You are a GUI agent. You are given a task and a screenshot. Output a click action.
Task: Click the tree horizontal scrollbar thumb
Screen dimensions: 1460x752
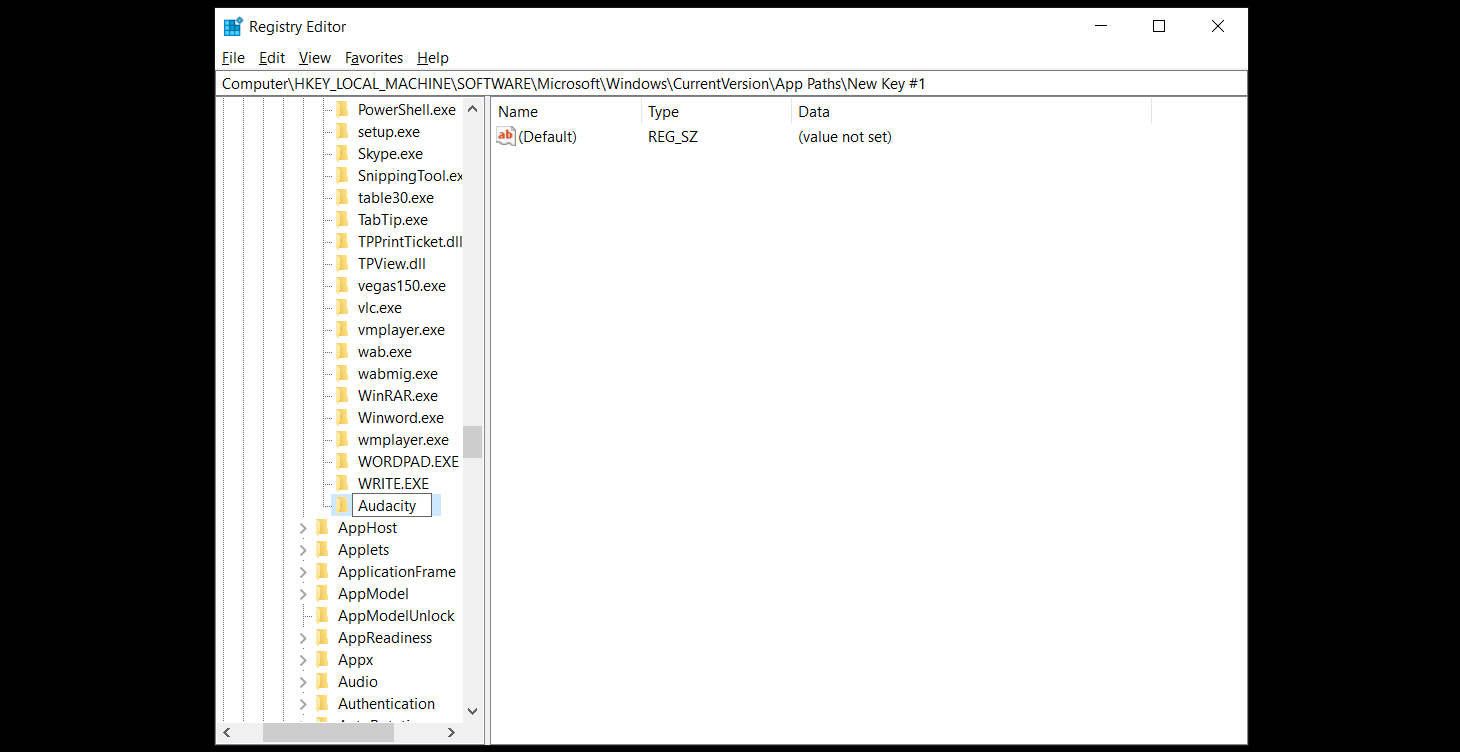(329, 733)
